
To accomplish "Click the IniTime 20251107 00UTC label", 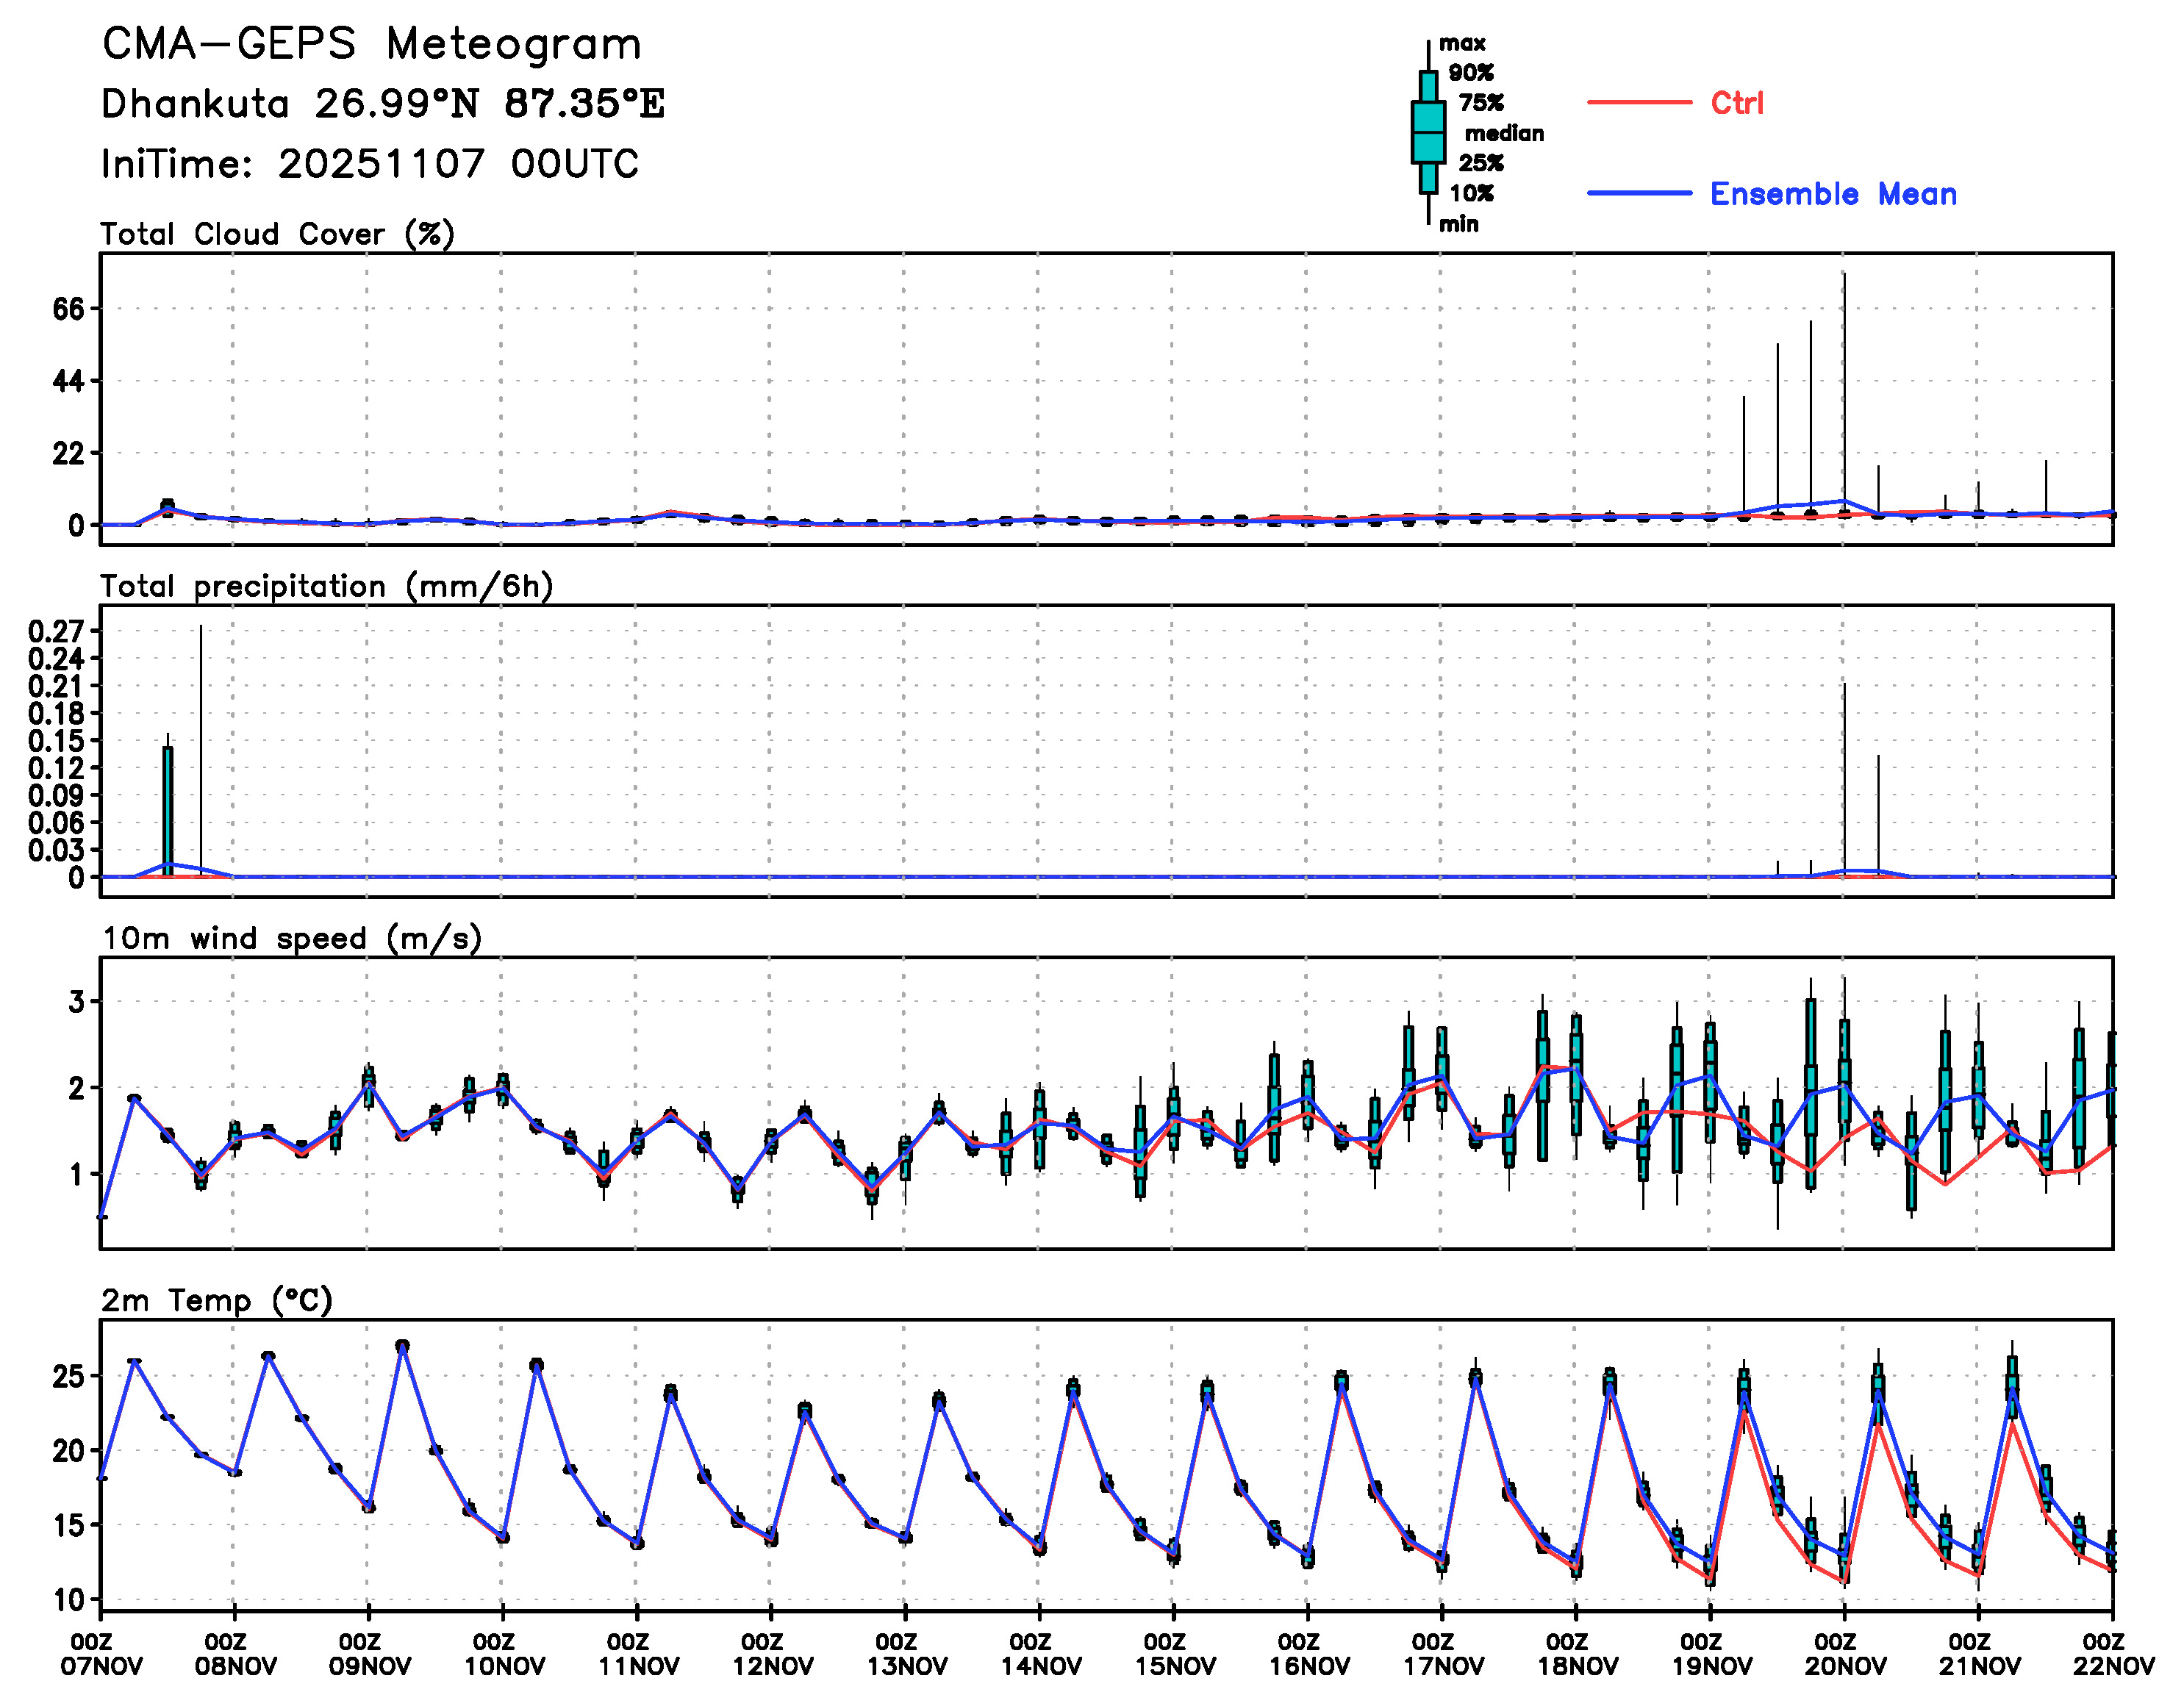I will [370, 164].
